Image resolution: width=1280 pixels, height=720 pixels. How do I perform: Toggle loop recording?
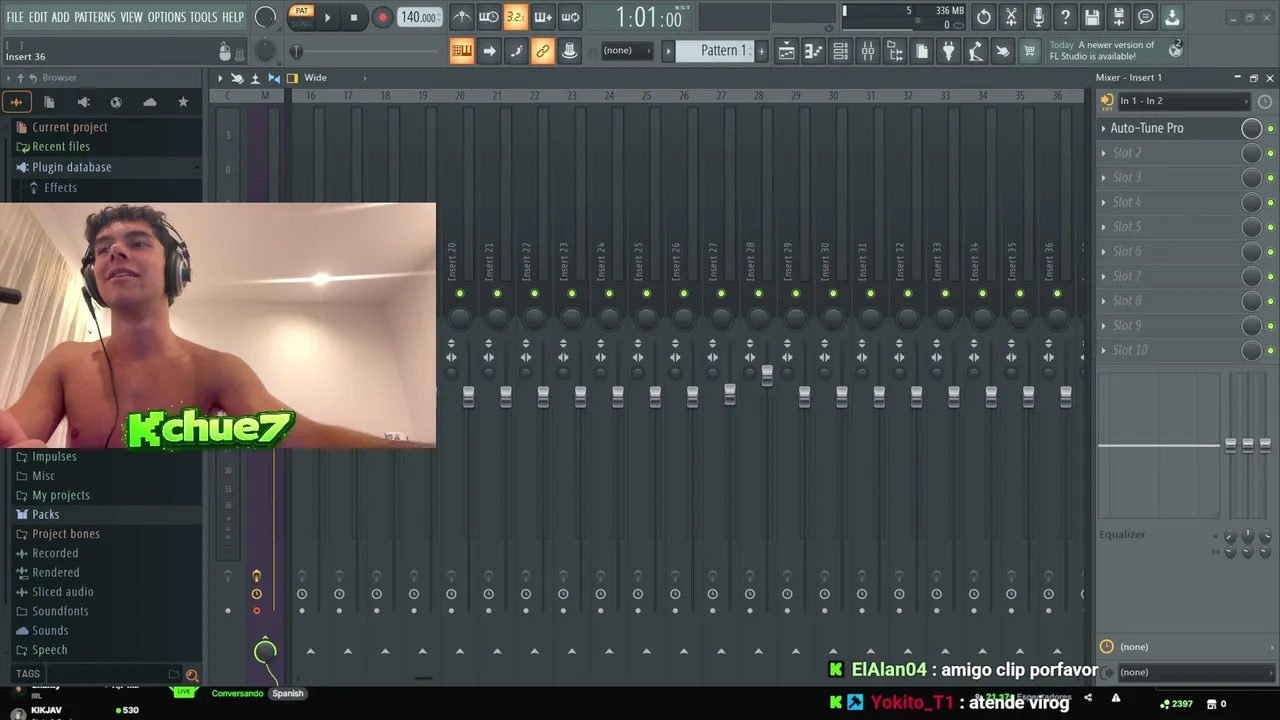pyautogui.click(x=570, y=17)
